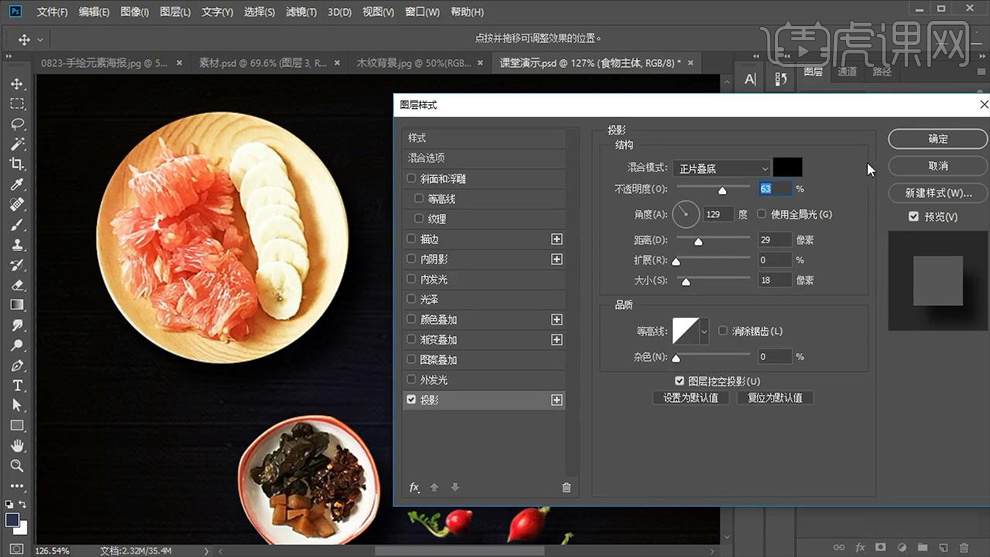Enable the 斜面和浮雕 effect checkbox
This screenshot has height=557, width=990.
tap(411, 178)
